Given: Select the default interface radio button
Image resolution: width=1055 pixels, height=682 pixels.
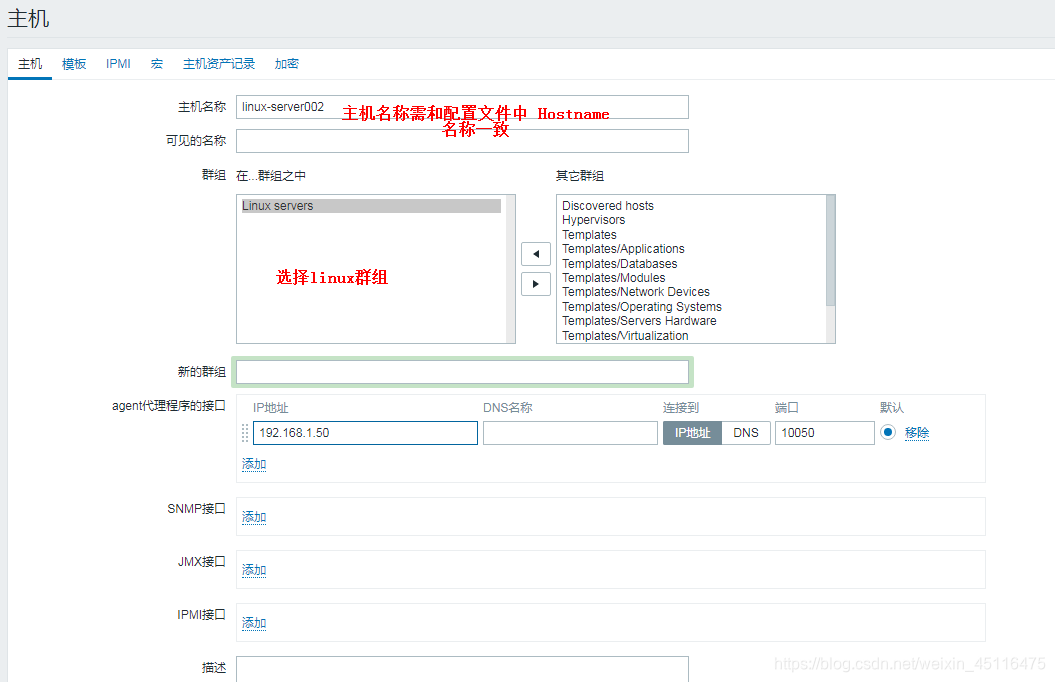Looking at the screenshot, I should click(887, 432).
